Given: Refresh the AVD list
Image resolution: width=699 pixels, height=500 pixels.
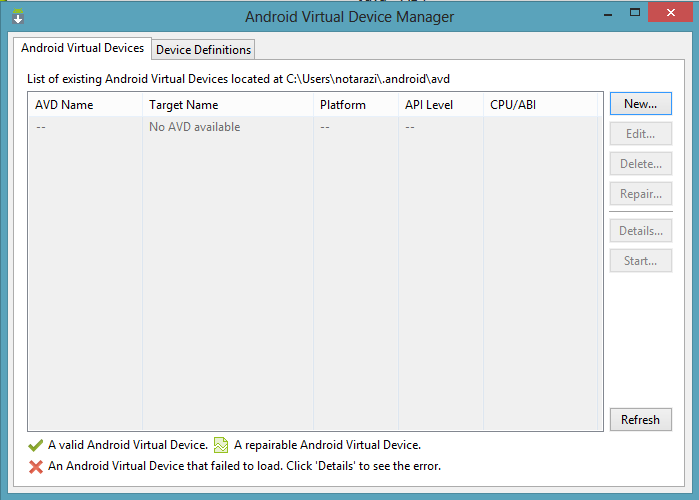Looking at the screenshot, I should pos(641,420).
